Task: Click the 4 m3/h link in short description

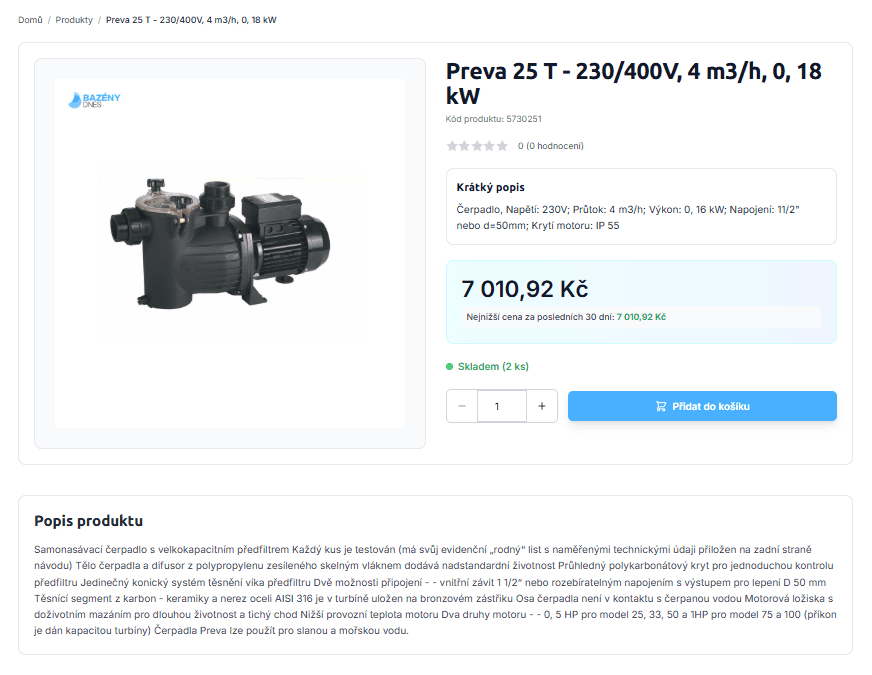Action: click(626, 208)
